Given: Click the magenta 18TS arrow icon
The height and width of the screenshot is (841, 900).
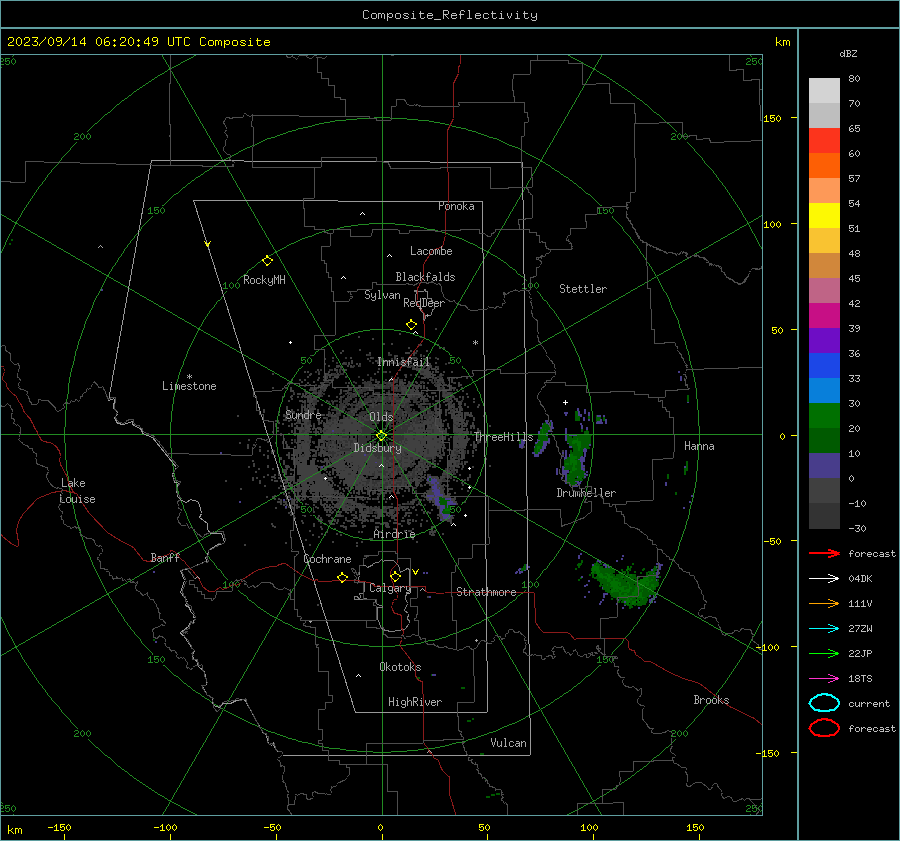Looking at the screenshot, I should tap(824, 679).
